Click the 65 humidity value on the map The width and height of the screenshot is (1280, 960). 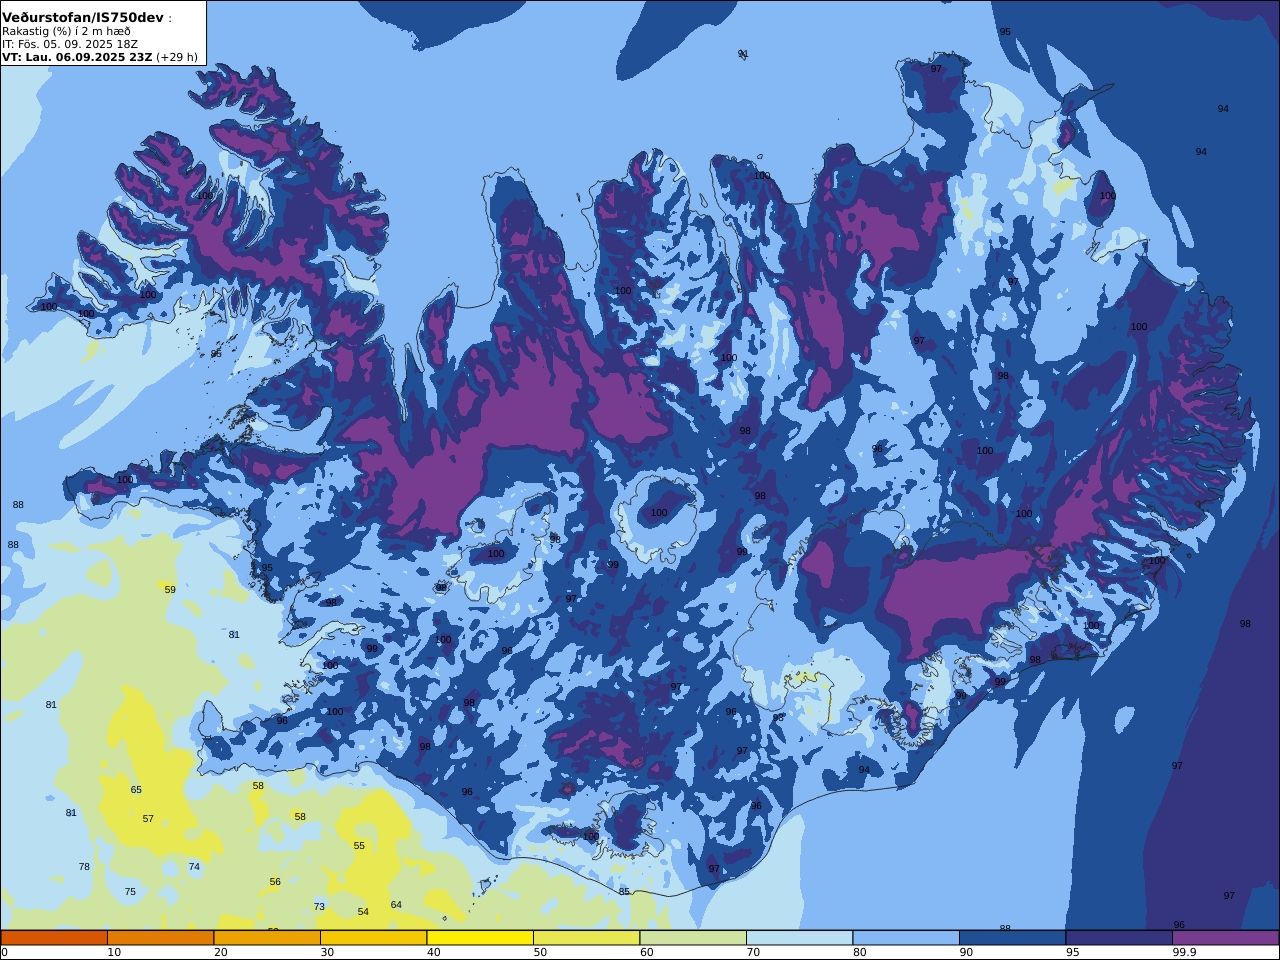[136, 790]
